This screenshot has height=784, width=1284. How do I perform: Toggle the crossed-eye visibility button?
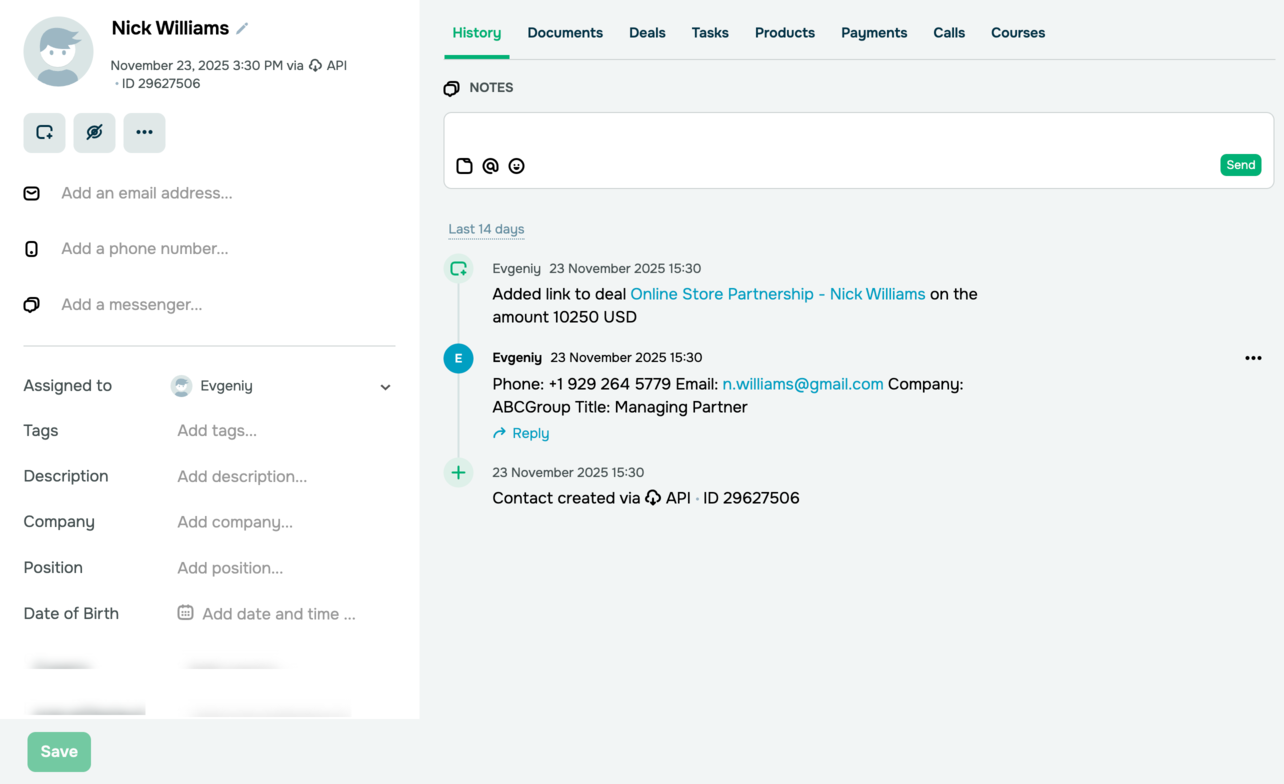pos(95,132)
